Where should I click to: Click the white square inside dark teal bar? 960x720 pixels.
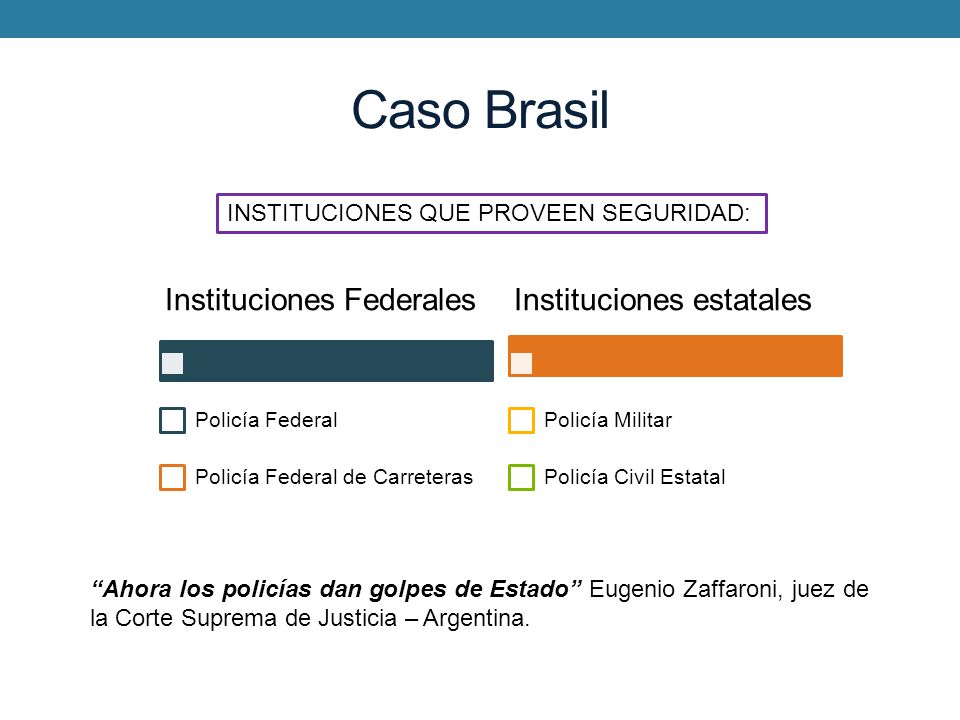[x=172, y=363]
